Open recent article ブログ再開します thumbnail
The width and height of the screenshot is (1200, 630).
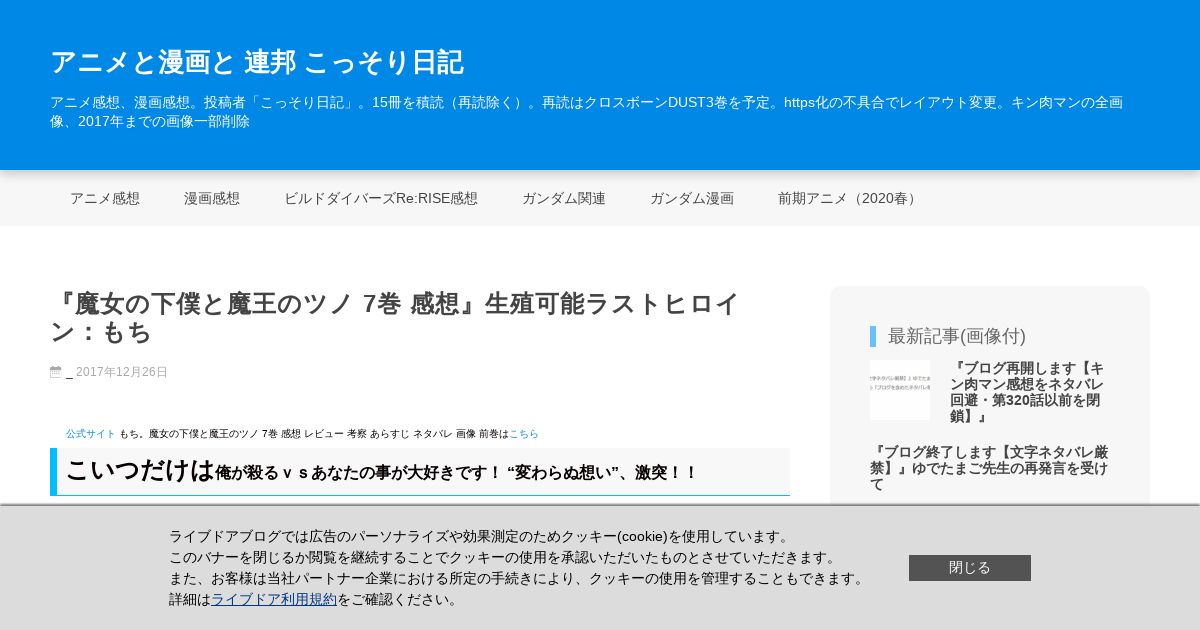[900, 390]
